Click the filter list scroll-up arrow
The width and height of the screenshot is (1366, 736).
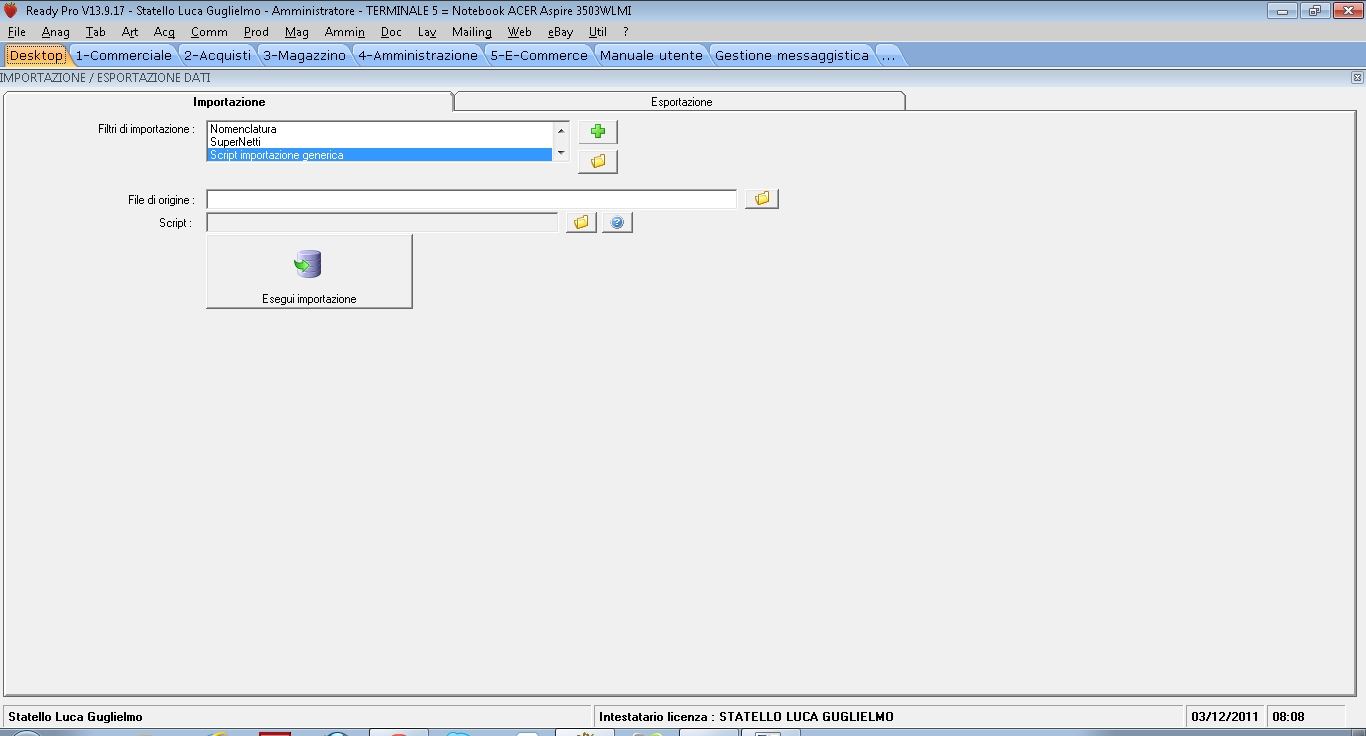coord(561,130)
